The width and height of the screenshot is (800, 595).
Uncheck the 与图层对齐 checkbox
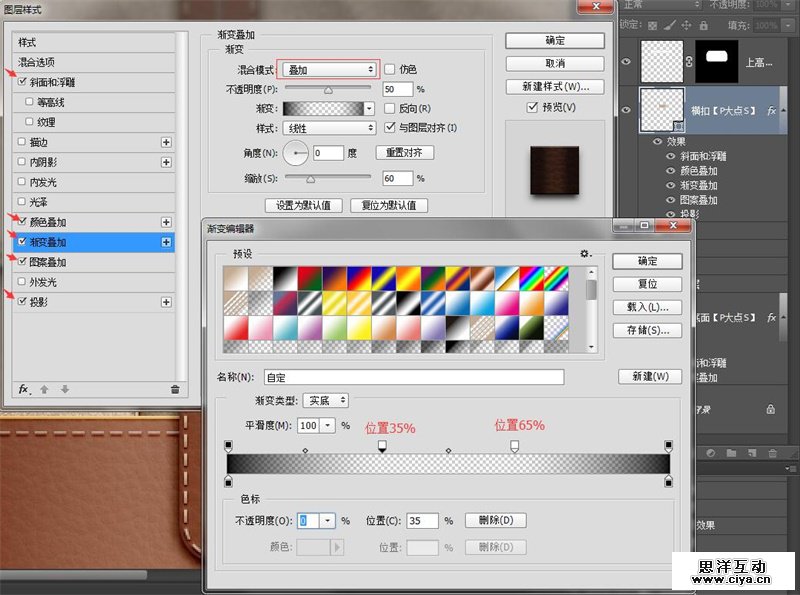390,128
